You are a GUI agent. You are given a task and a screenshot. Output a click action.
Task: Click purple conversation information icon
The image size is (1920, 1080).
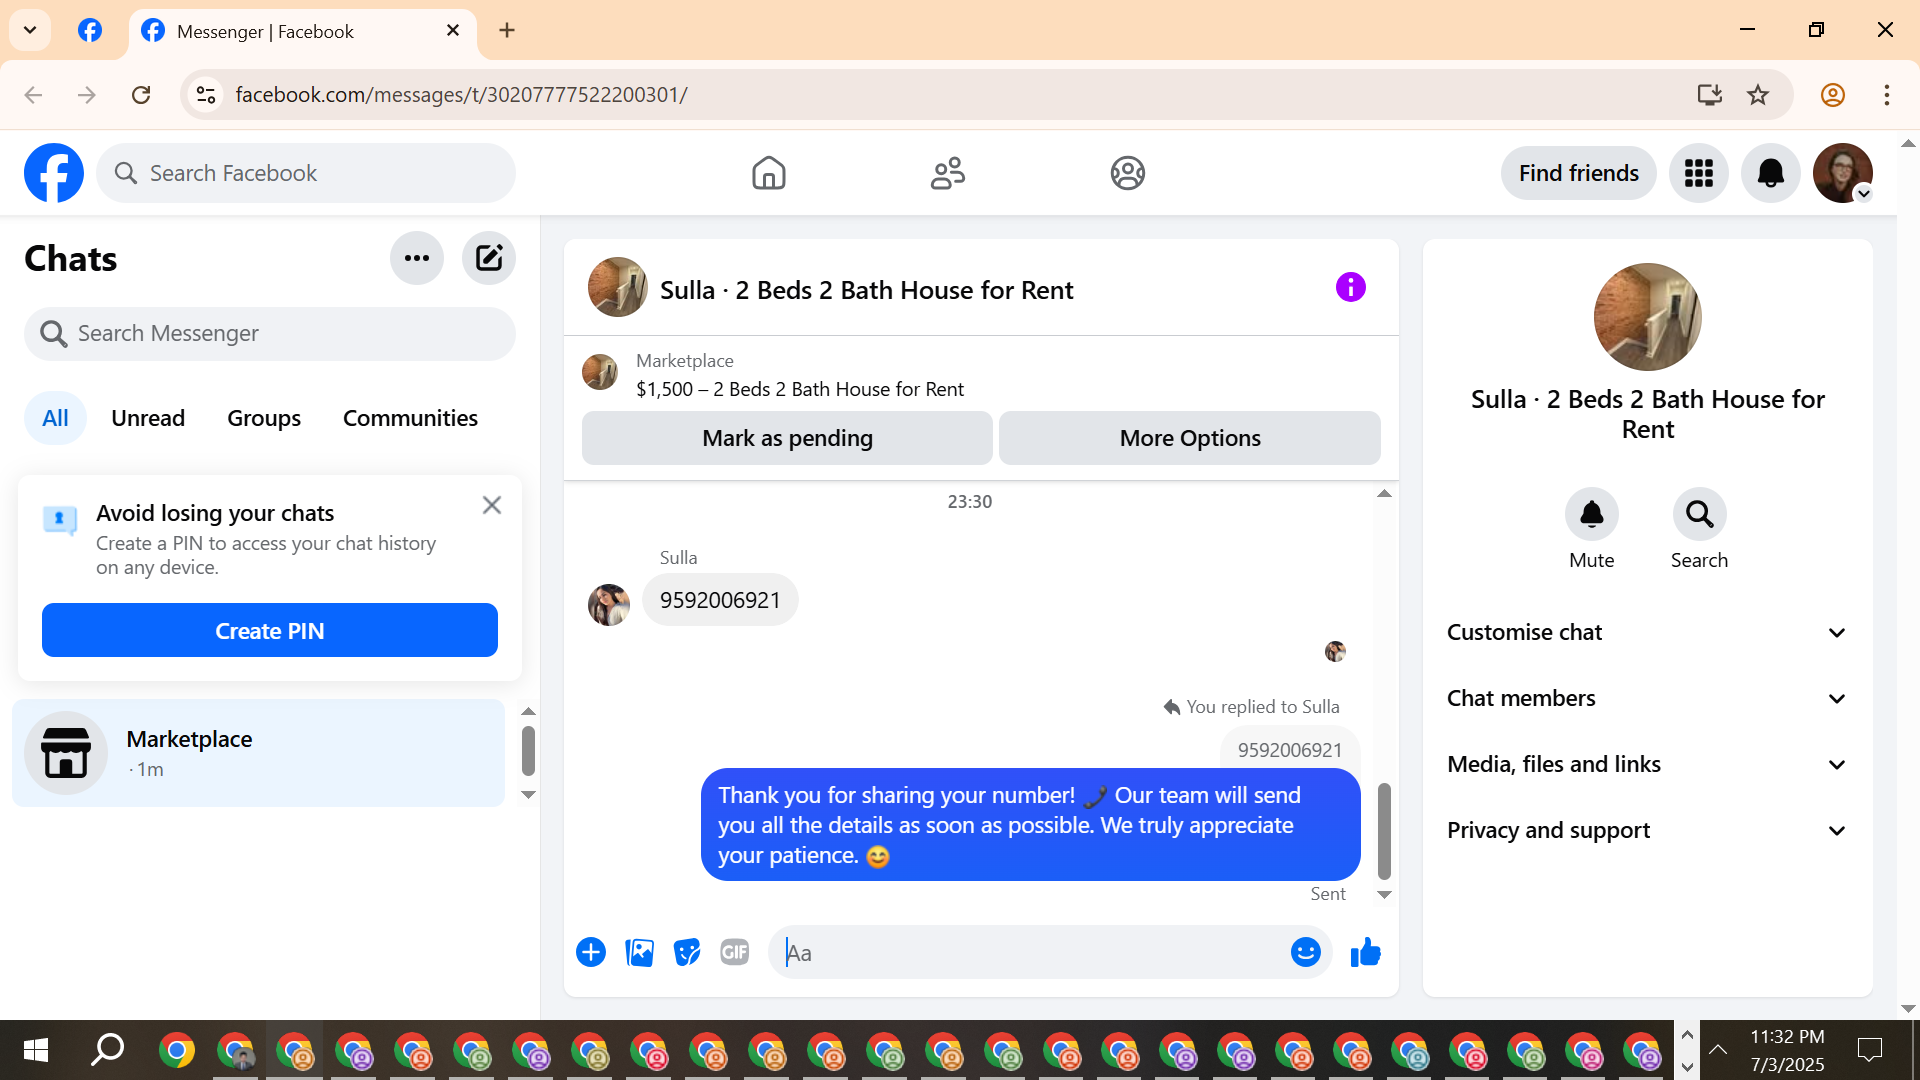pyautogui.click(x=1350, y=288)
